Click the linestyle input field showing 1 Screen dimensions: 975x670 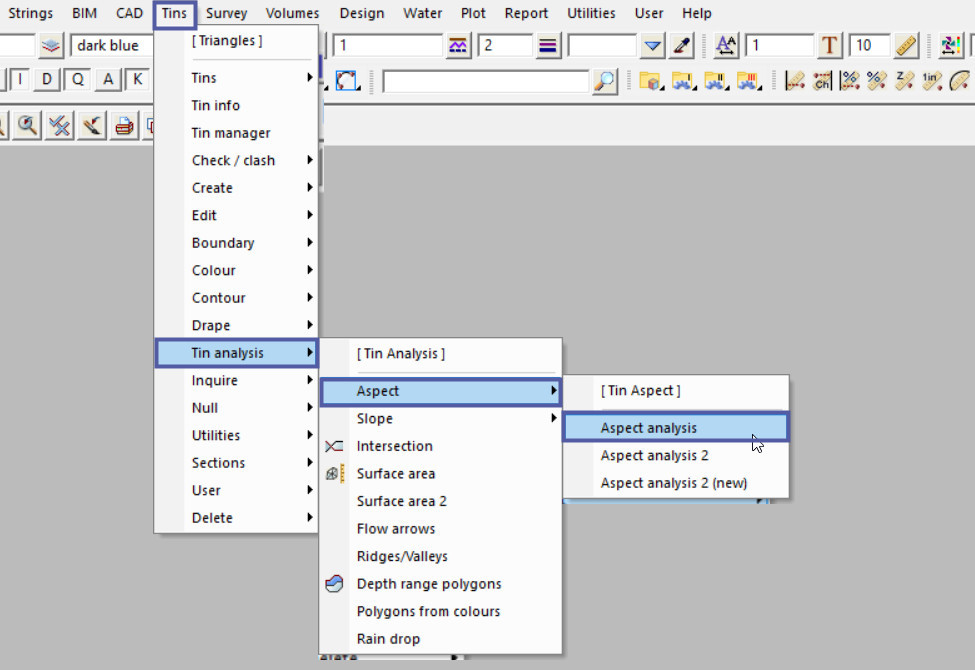tap(388, 45)
